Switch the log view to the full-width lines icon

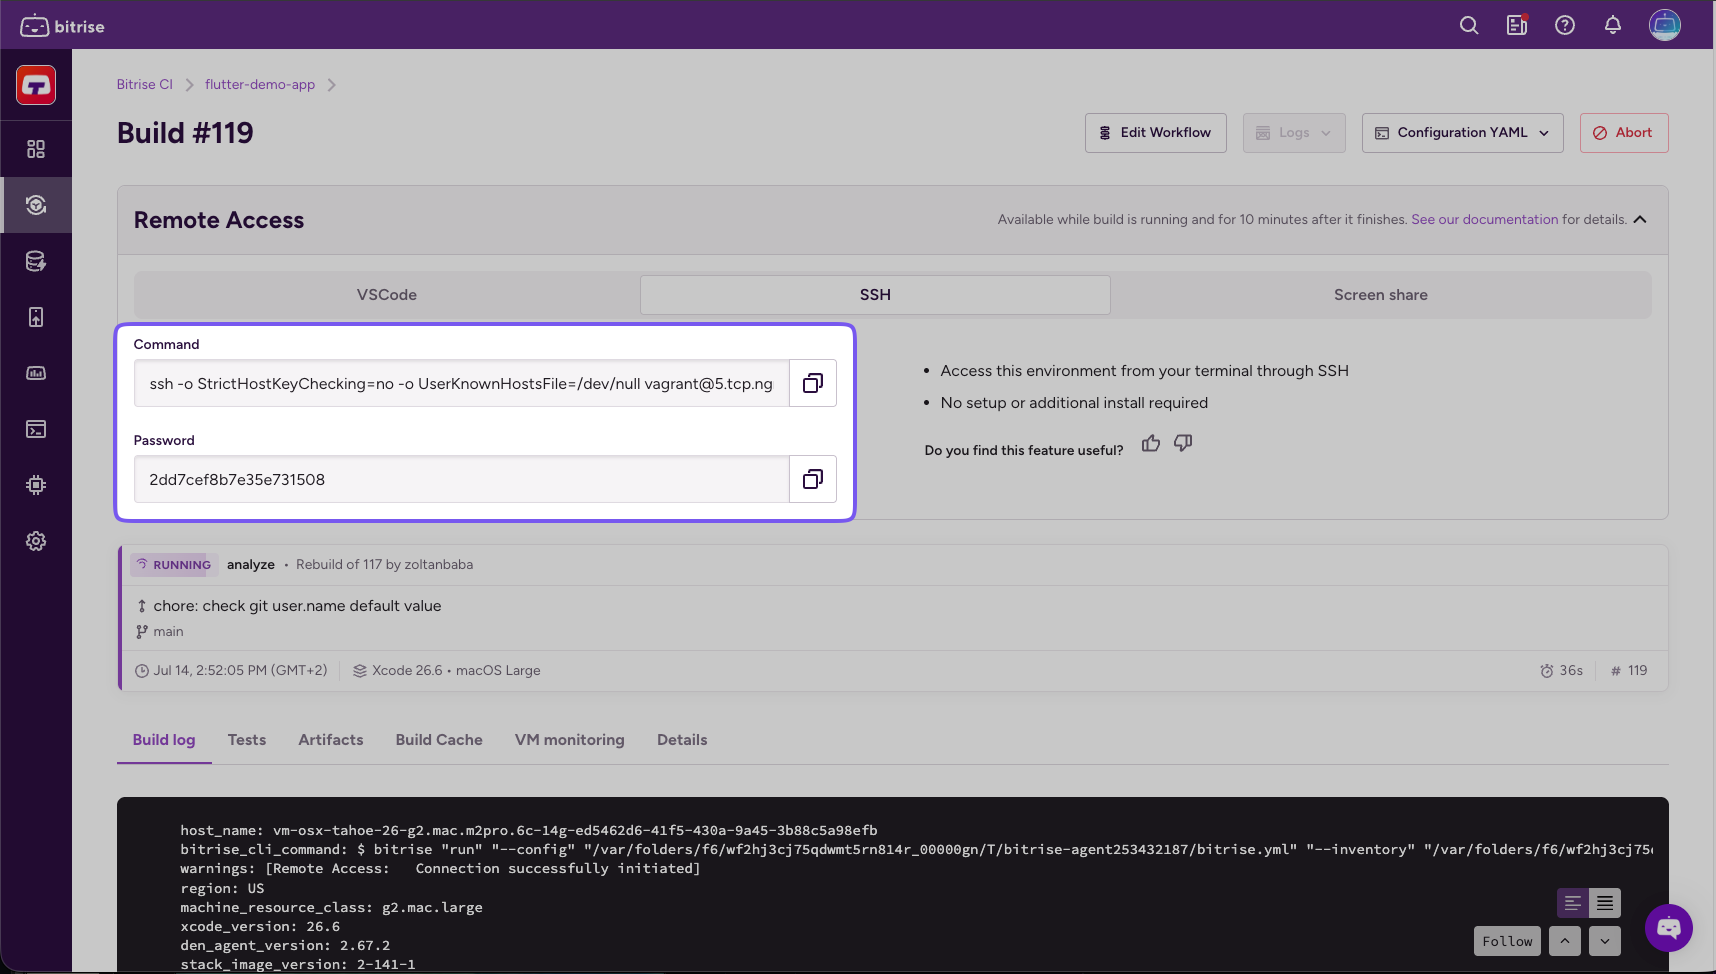click(1605, 903)
